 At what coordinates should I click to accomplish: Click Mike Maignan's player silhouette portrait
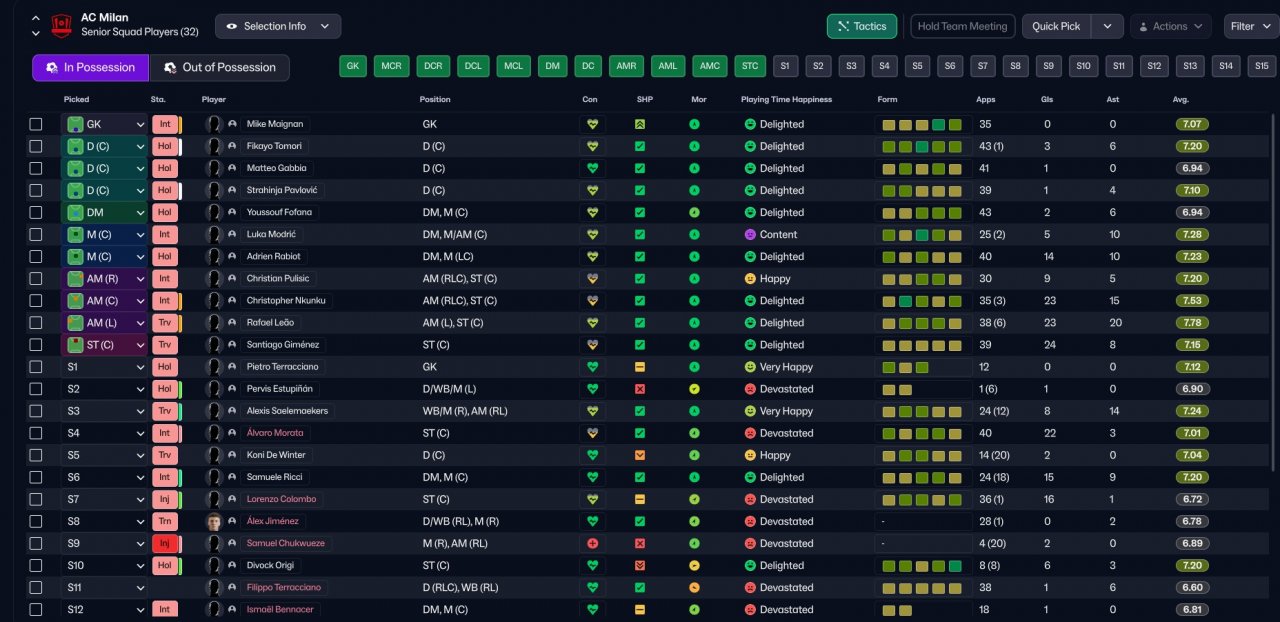tap(213, 124)
